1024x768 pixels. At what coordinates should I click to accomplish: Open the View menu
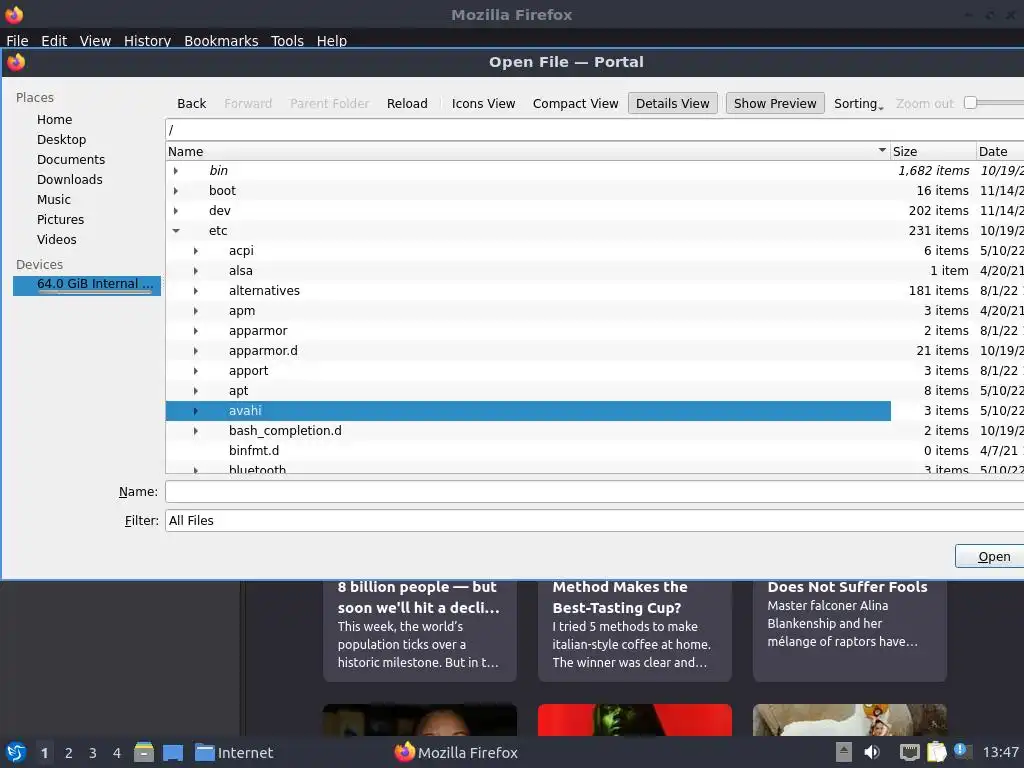coord(95,40)
